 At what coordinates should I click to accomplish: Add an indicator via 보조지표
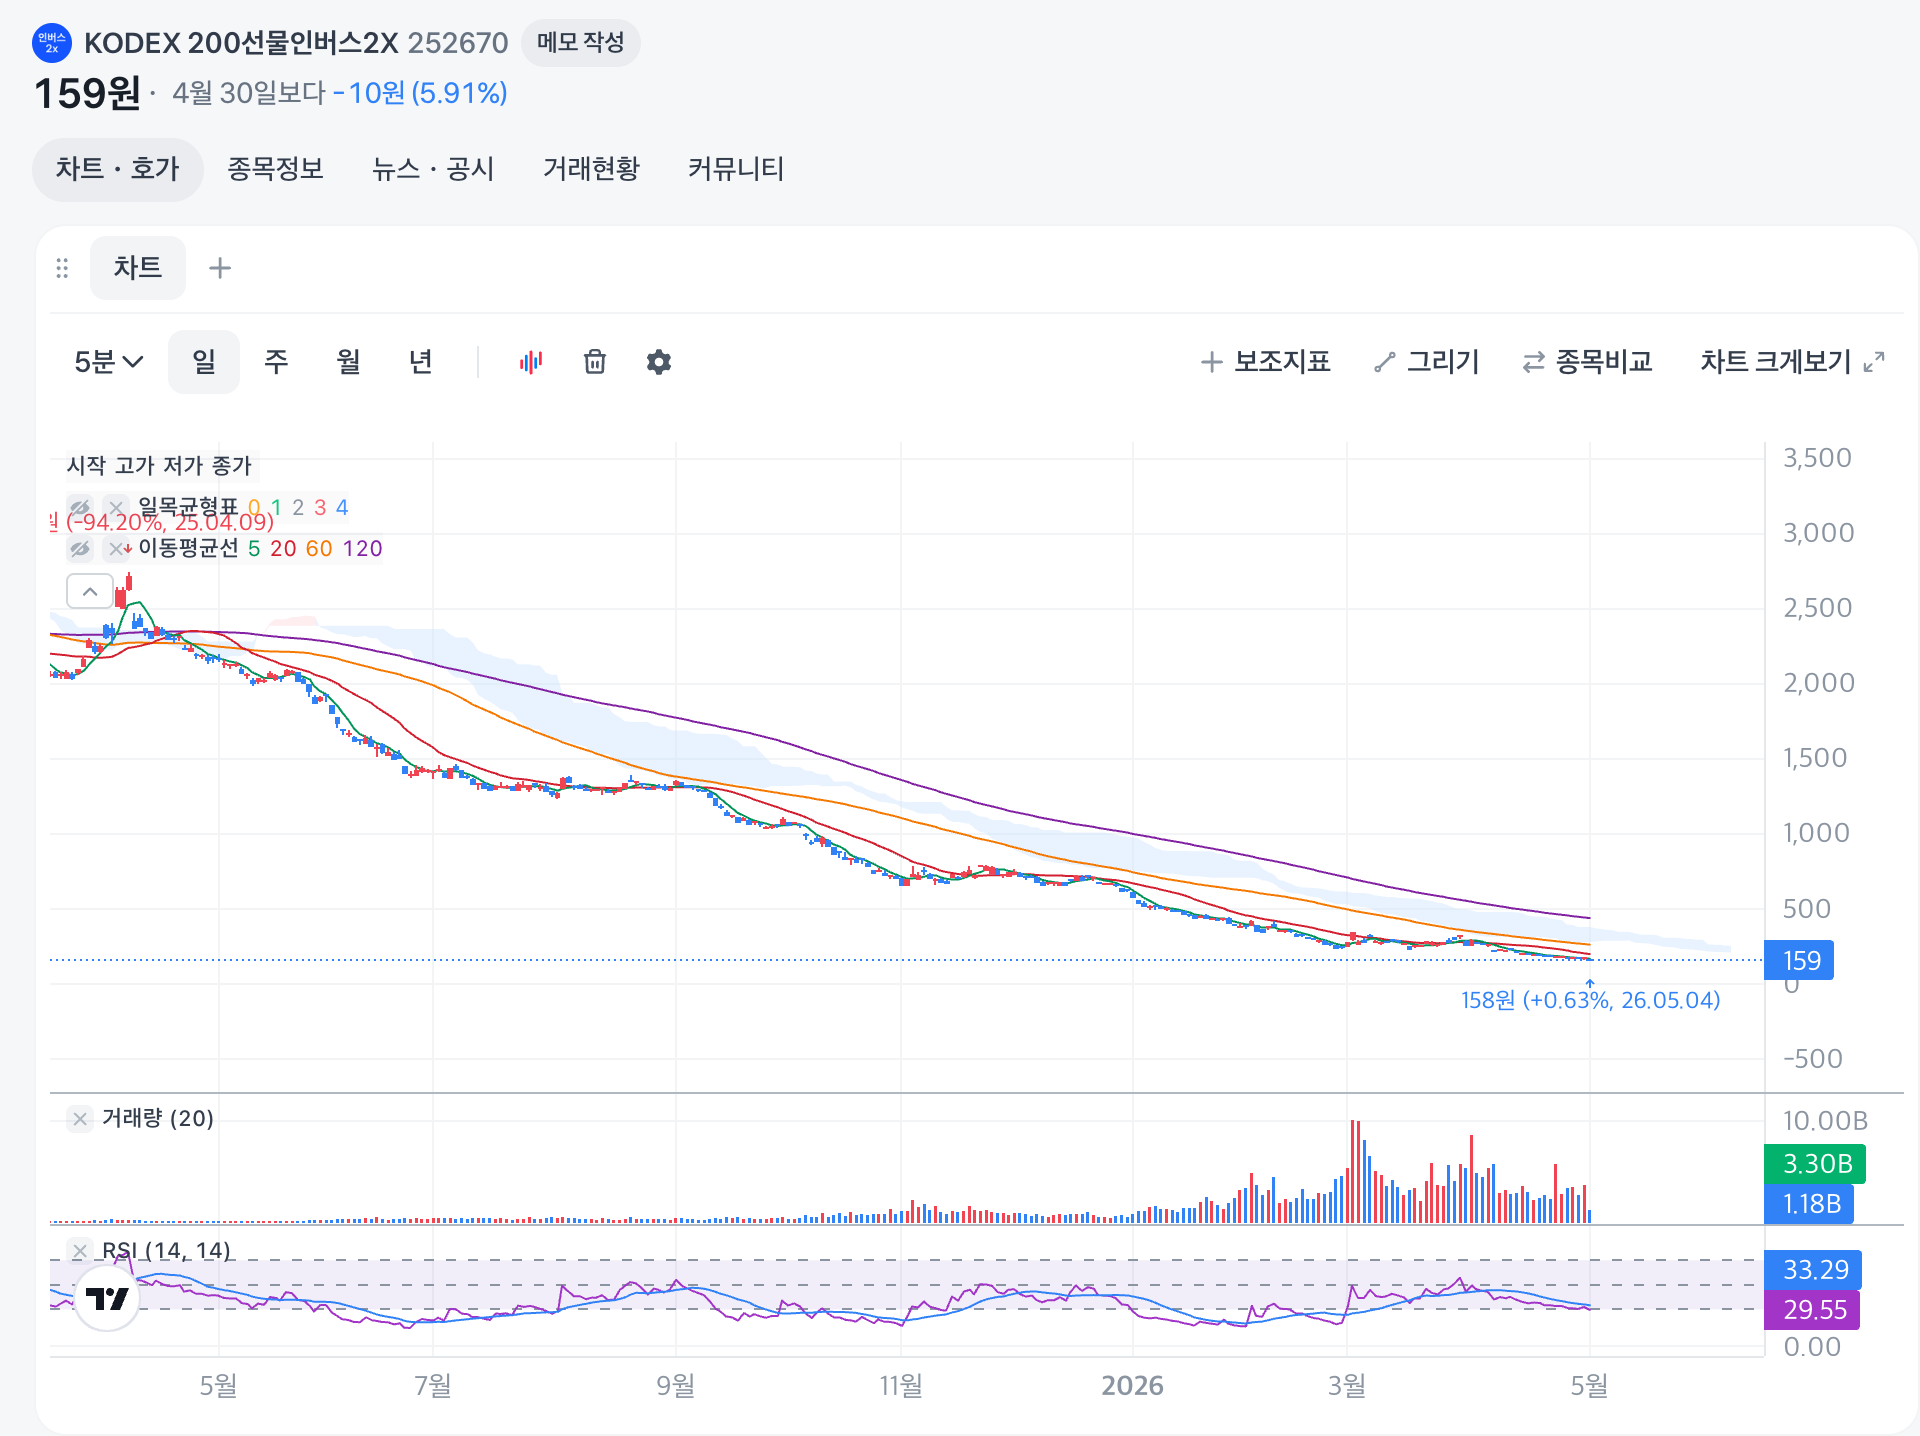pos(1266,362)
